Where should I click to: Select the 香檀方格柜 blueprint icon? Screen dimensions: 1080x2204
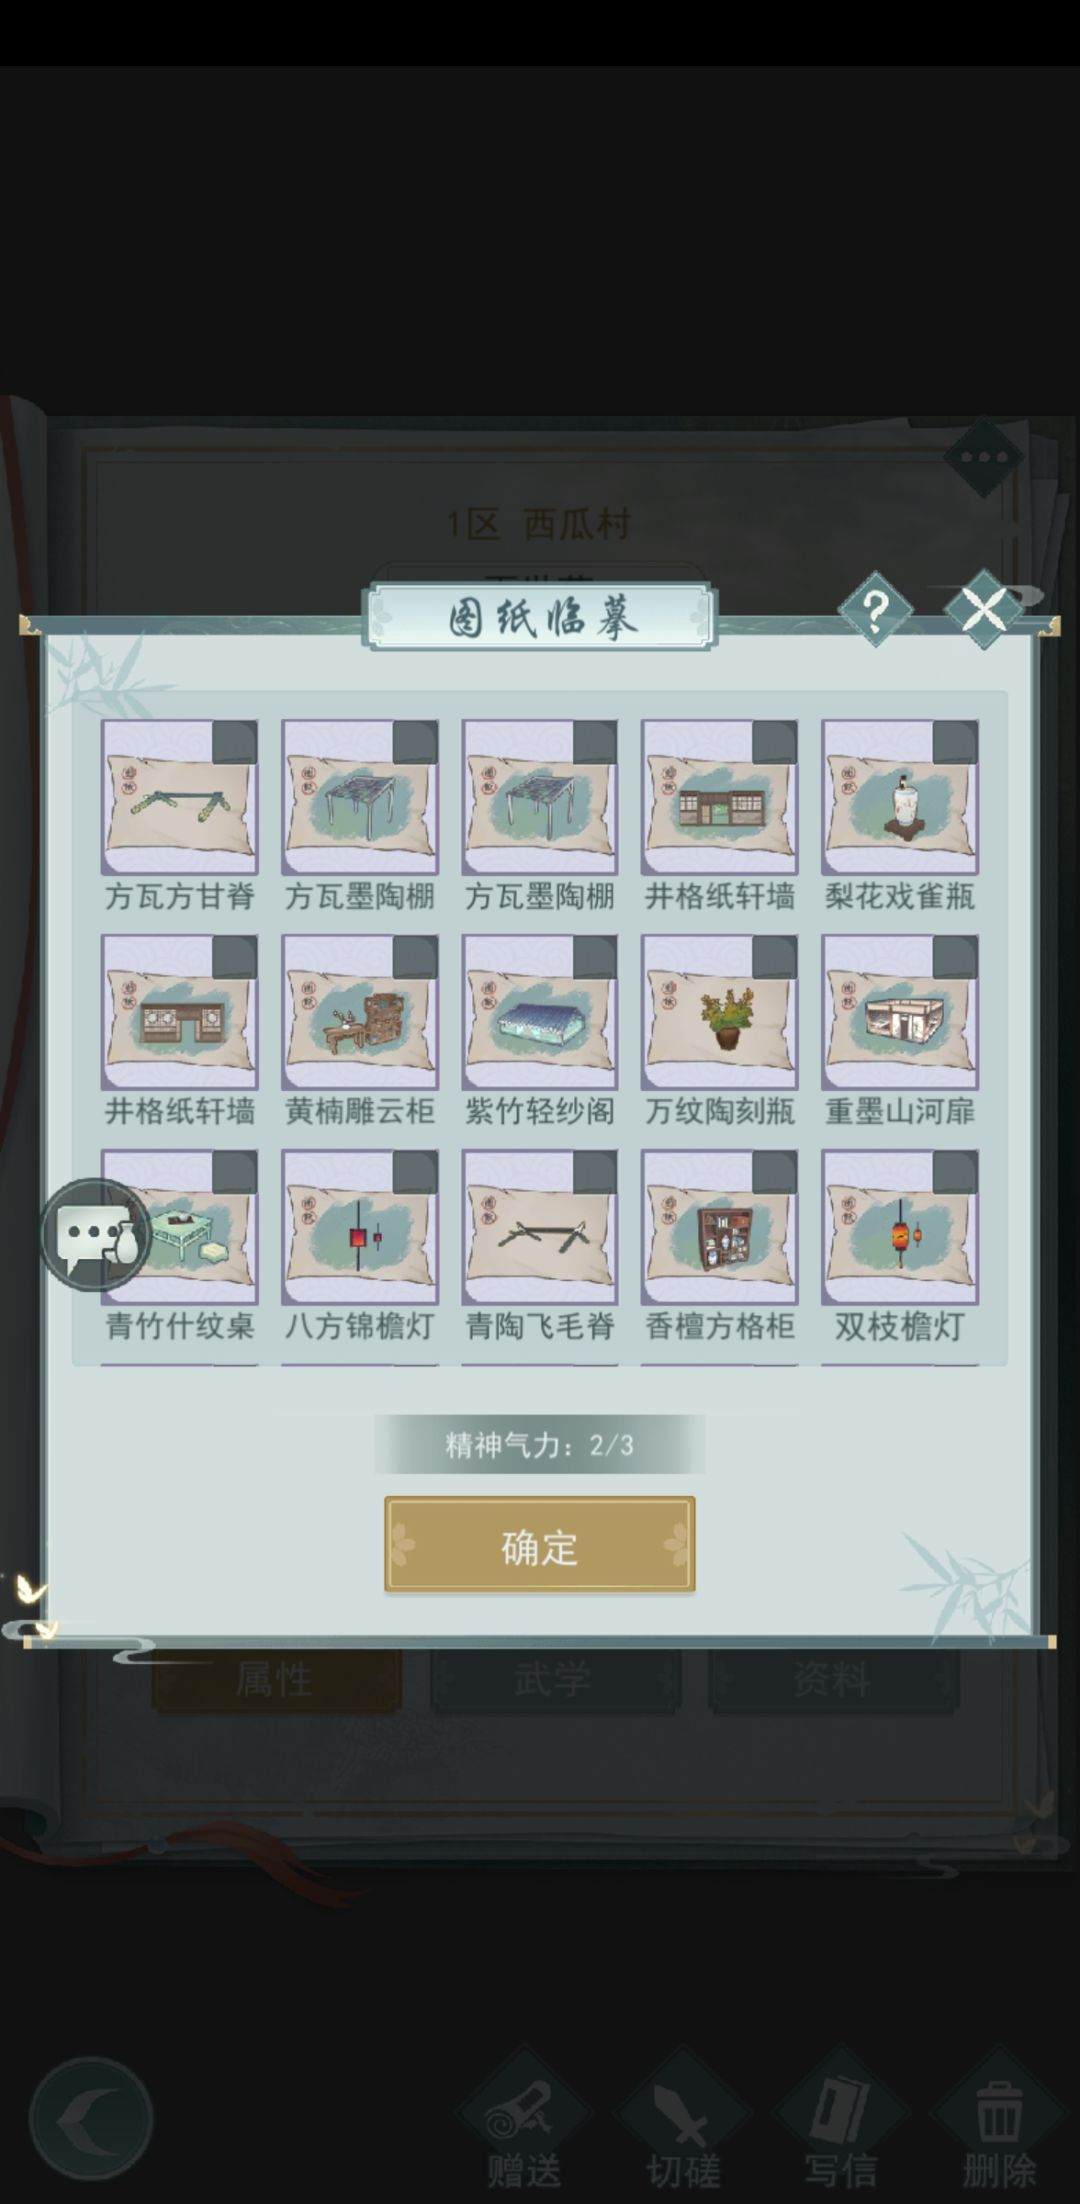(x=720, y=1228)
